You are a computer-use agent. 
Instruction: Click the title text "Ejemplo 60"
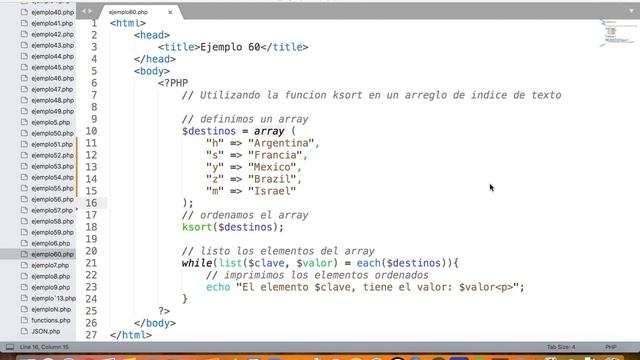[230, 47]
